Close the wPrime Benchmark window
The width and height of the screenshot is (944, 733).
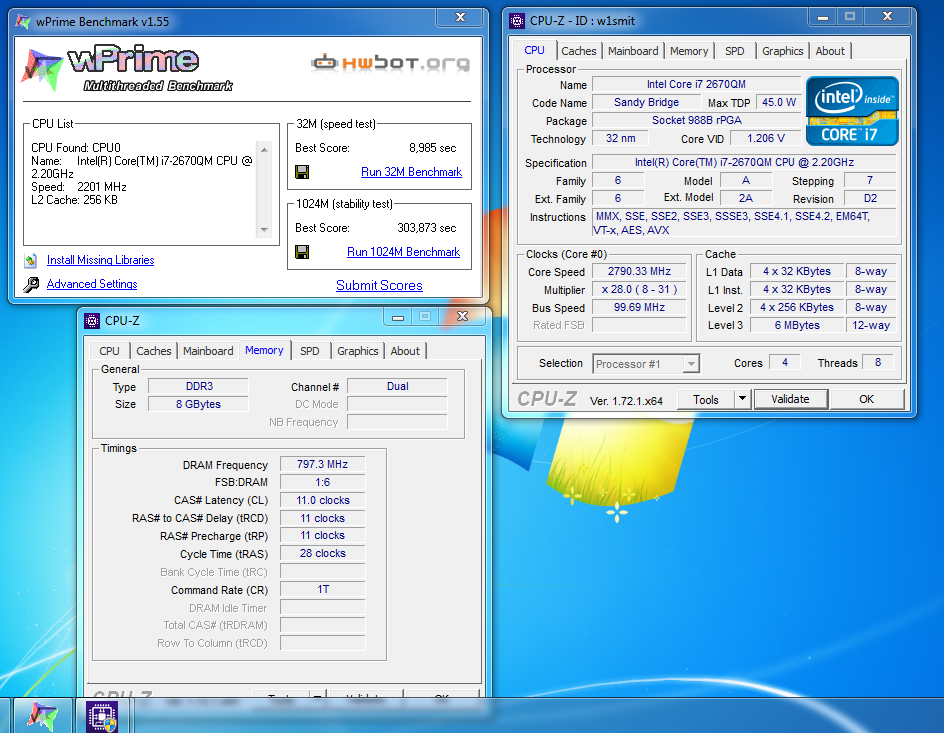[461, 17]
